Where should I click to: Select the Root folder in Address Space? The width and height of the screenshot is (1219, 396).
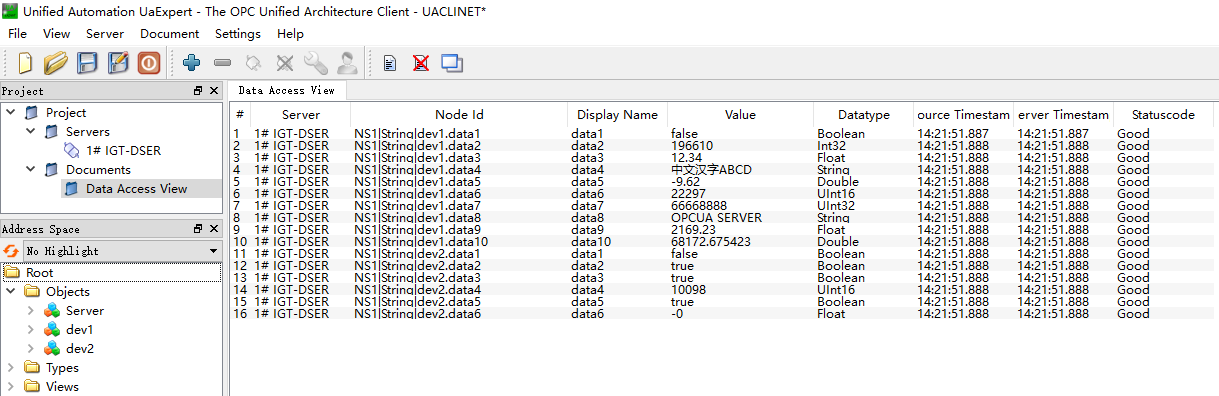click(40, 272)
